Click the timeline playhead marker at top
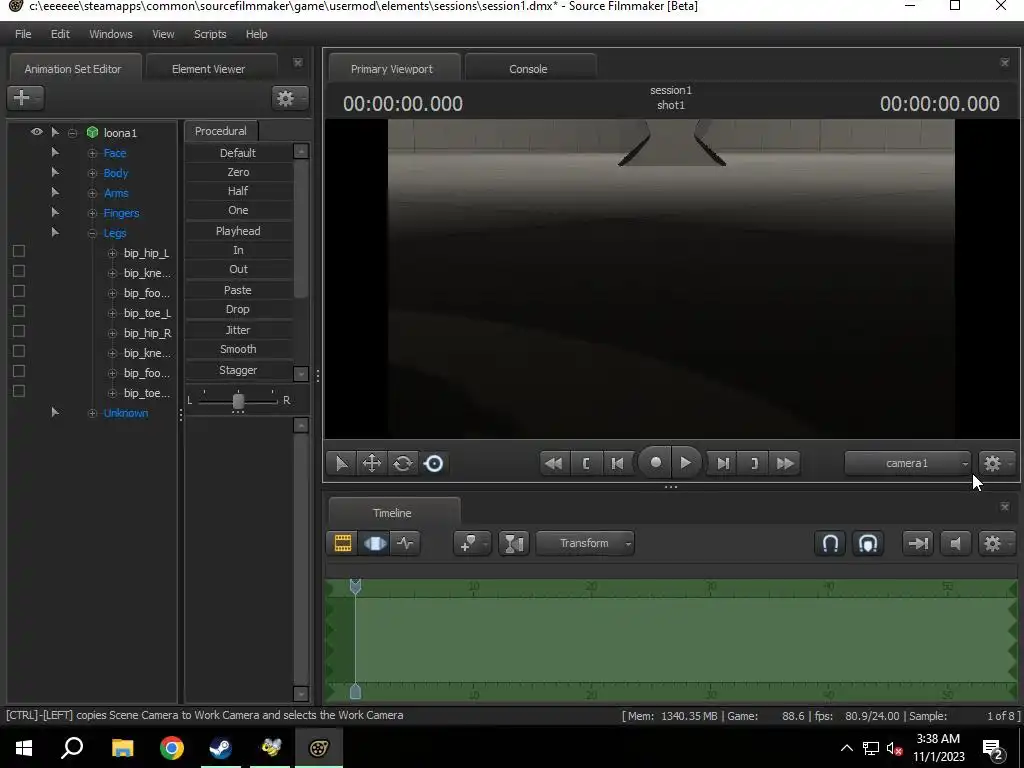The image size is (1024, 768). coord(355,586)
